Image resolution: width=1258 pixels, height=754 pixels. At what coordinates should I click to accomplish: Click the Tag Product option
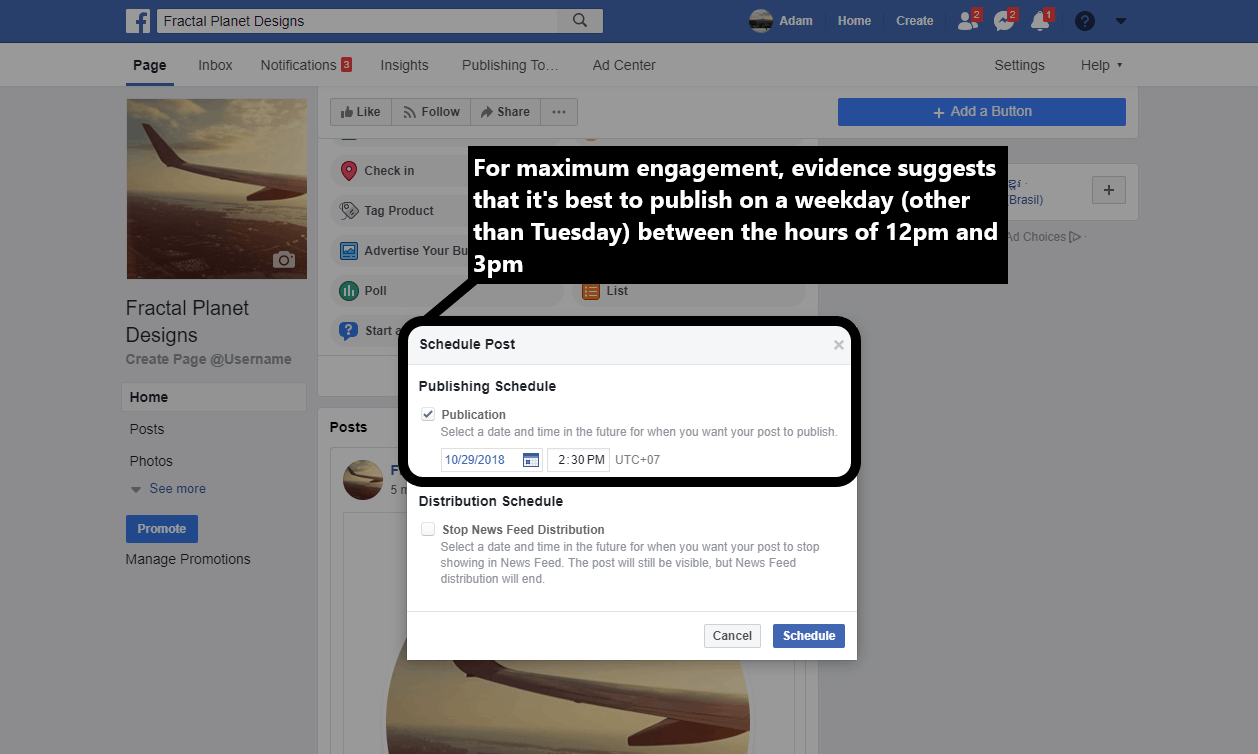tap(399, 211)
